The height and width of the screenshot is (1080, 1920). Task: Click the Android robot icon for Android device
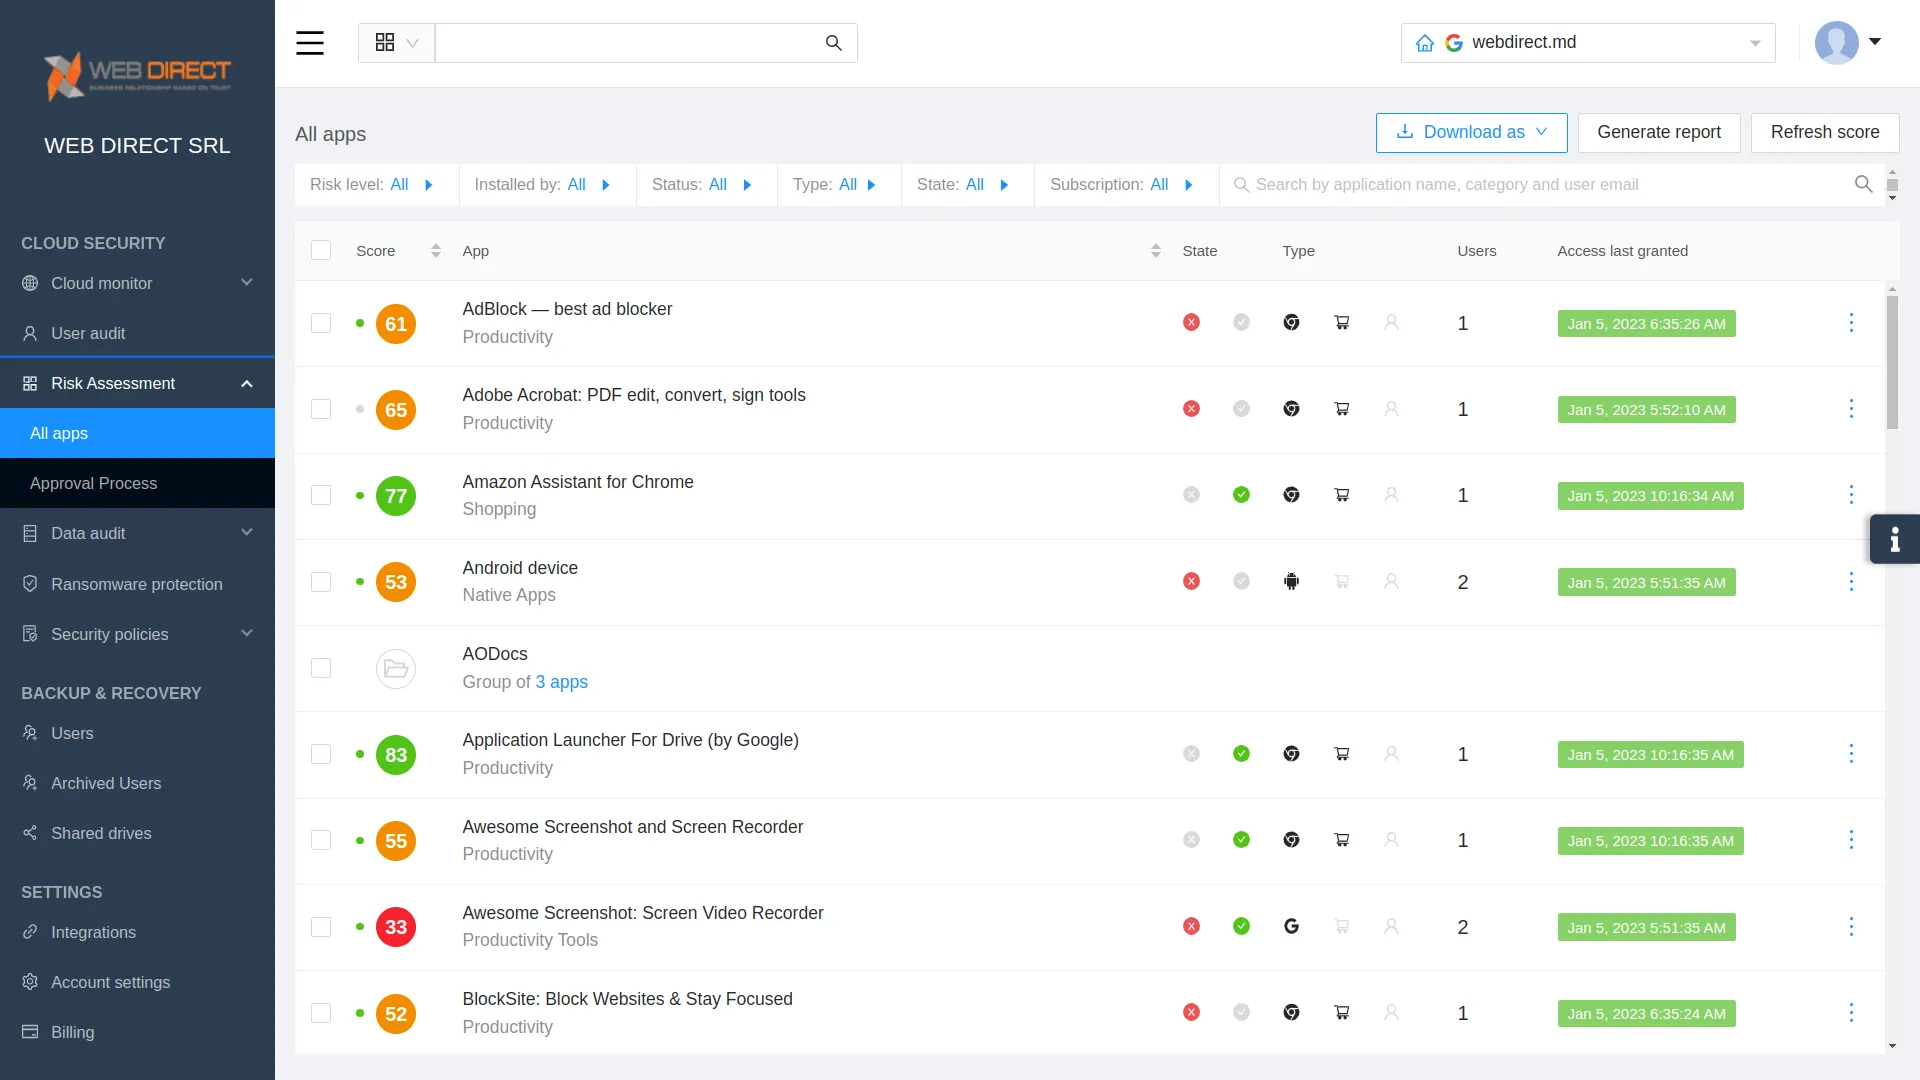coord(1292,582)
